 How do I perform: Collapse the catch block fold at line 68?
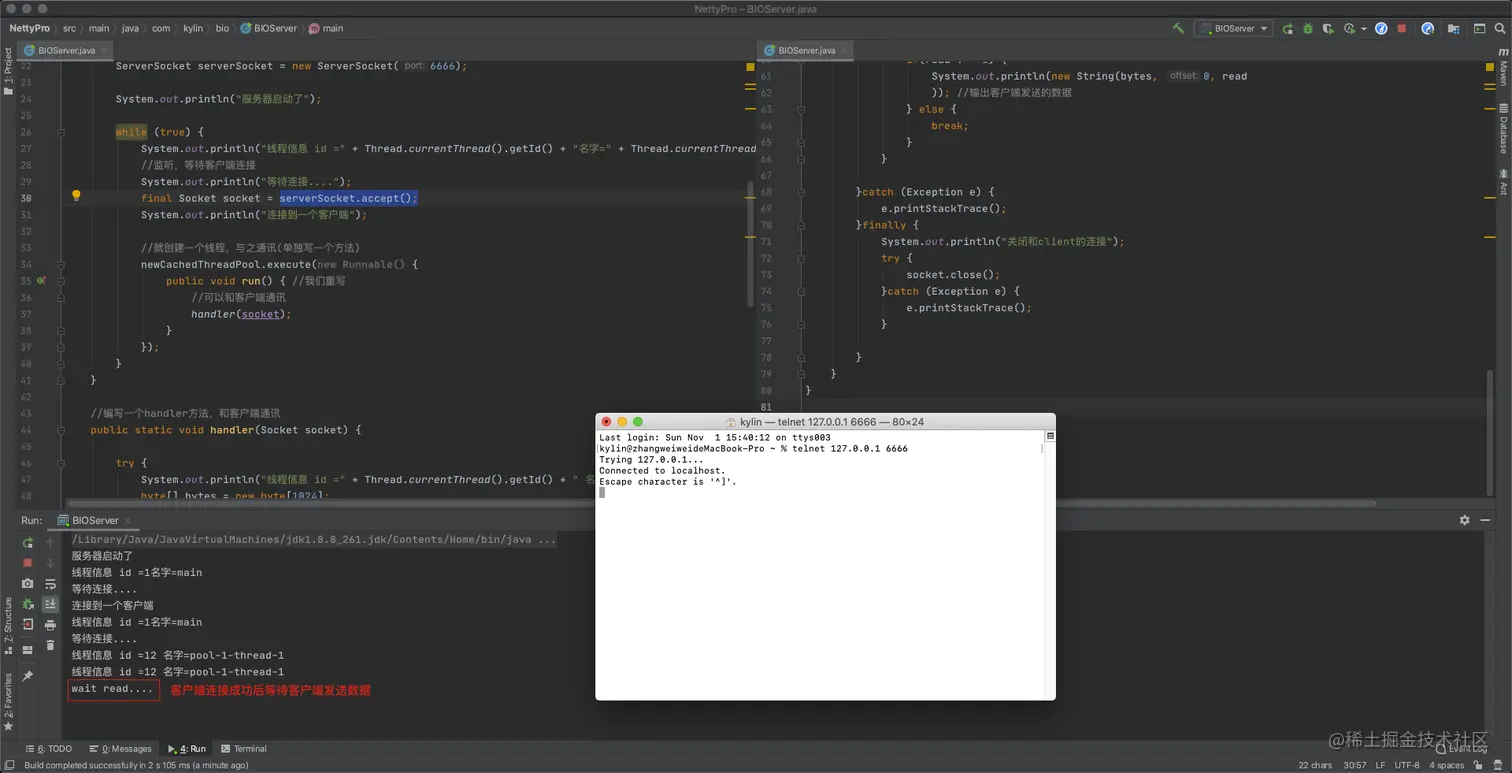(x=801, y=192)
